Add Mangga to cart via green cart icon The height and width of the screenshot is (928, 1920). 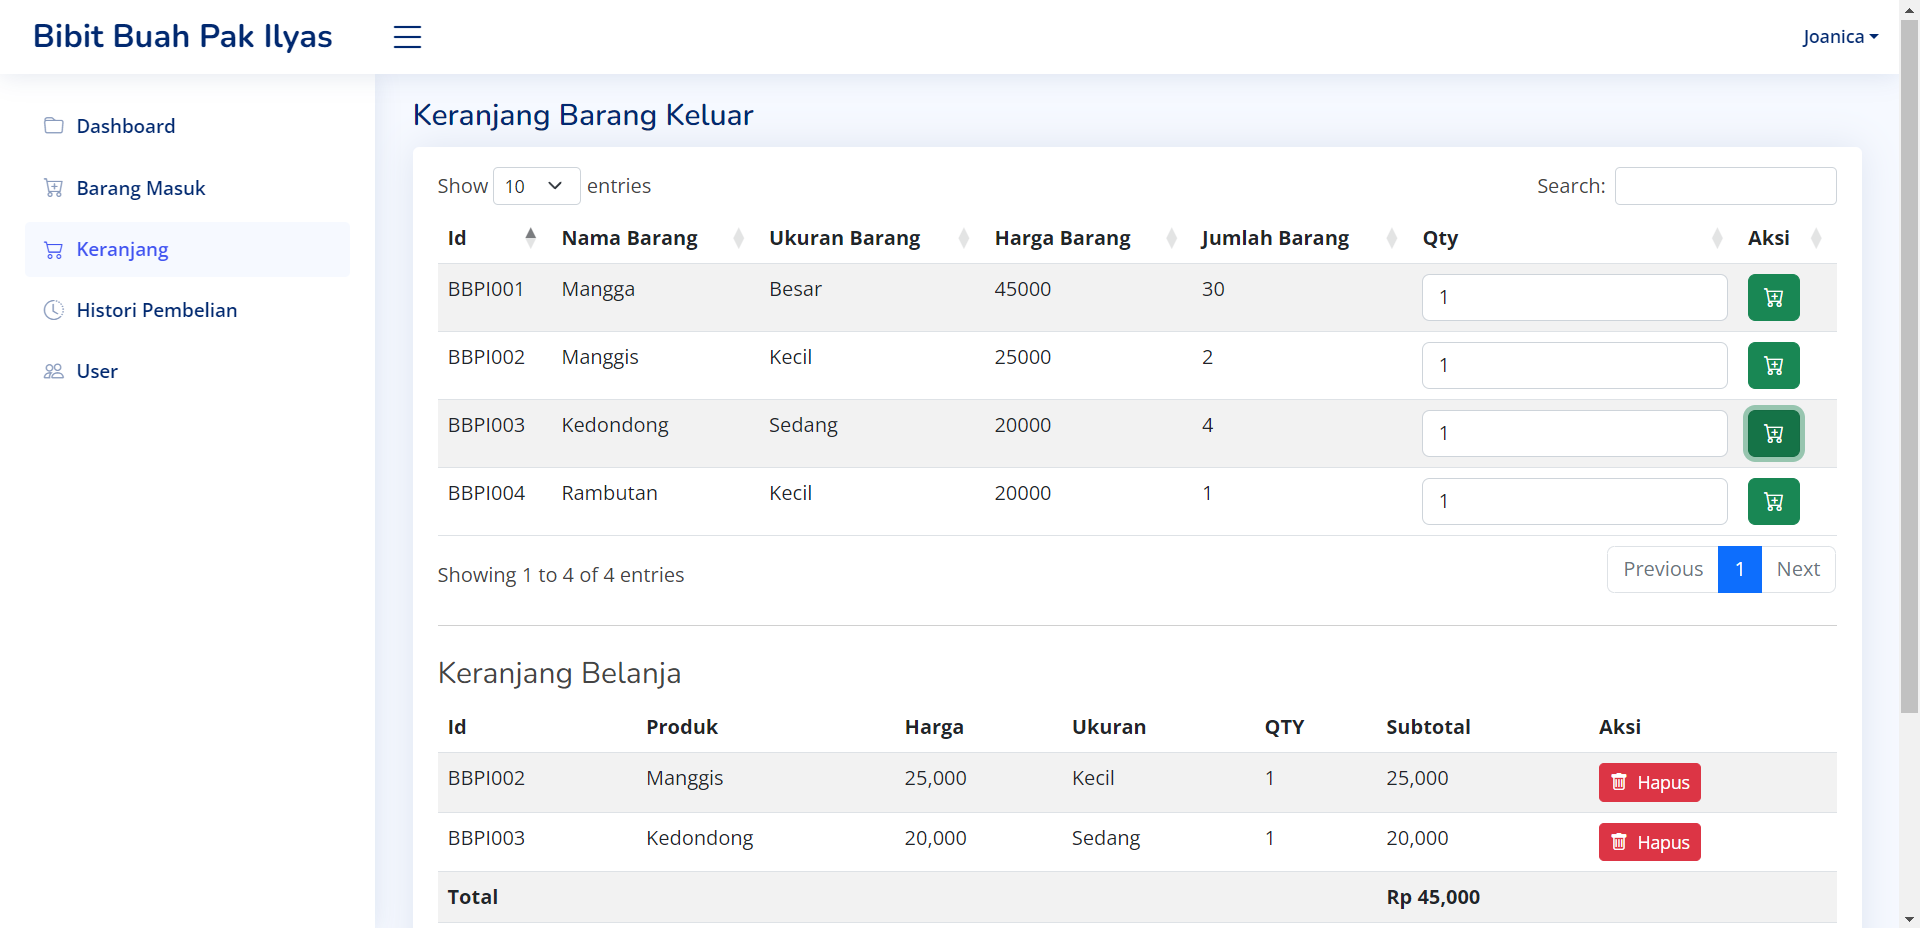click(x=1773, y=297)
